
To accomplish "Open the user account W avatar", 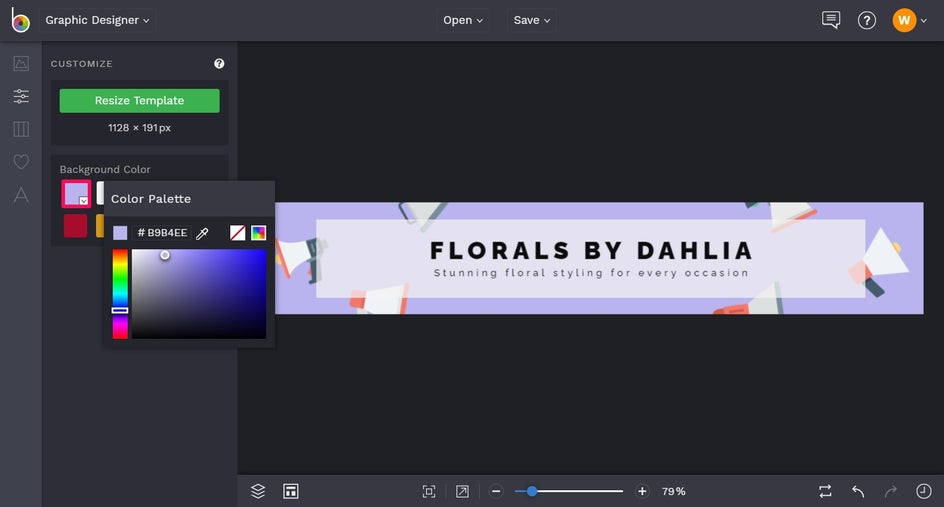I will (x=904, y=20).
